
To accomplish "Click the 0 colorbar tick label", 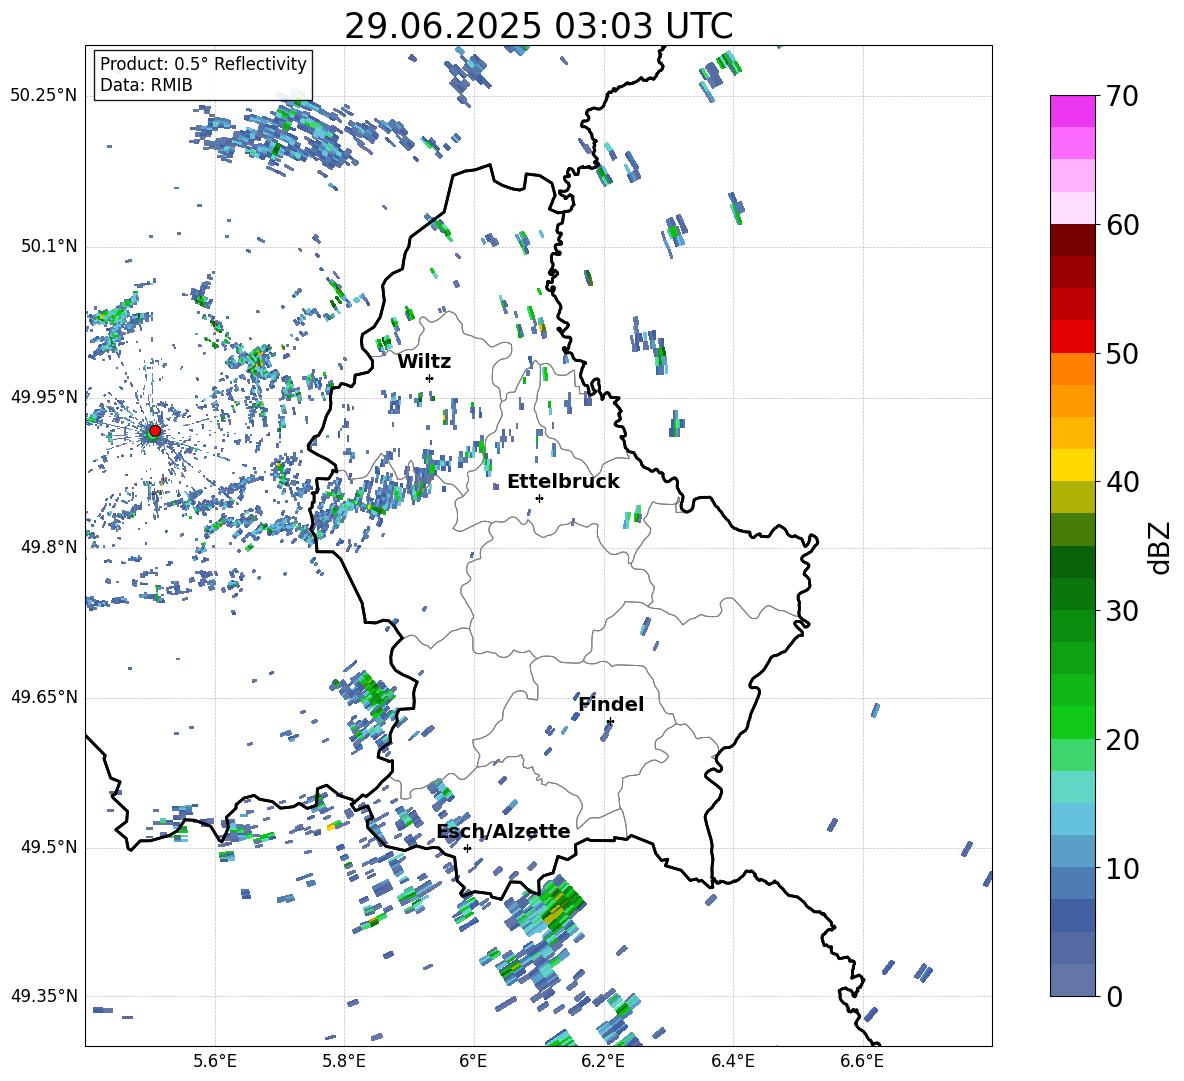I will (1115, 997).
